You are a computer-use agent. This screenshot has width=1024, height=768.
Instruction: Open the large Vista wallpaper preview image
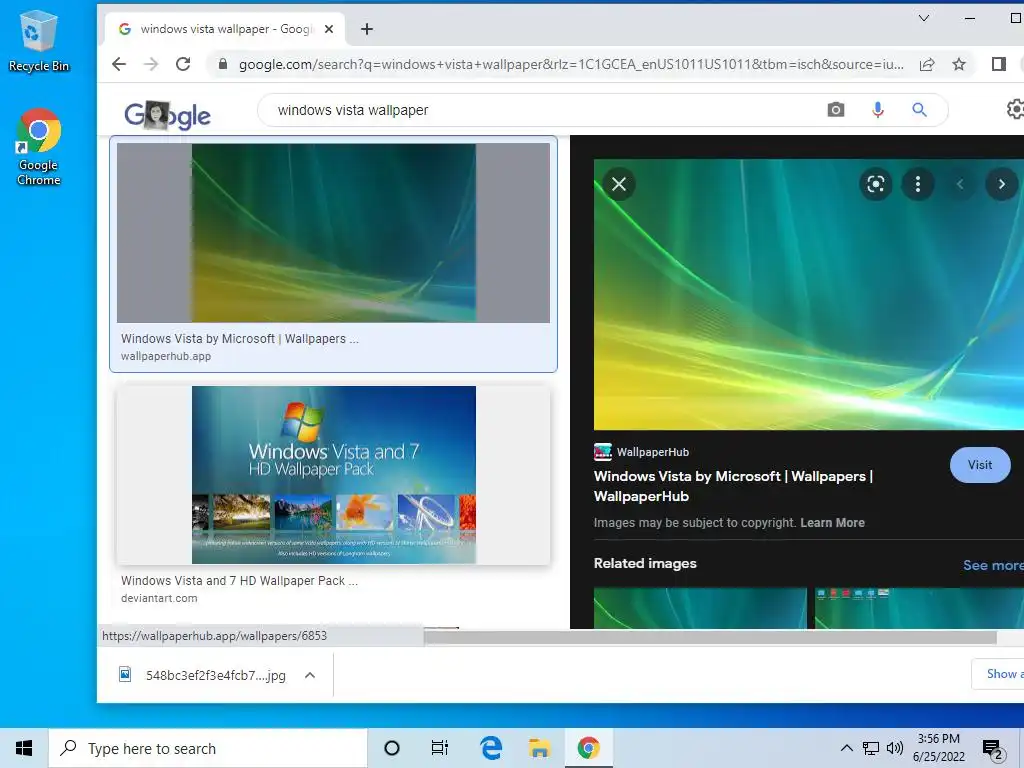point(808,294)
